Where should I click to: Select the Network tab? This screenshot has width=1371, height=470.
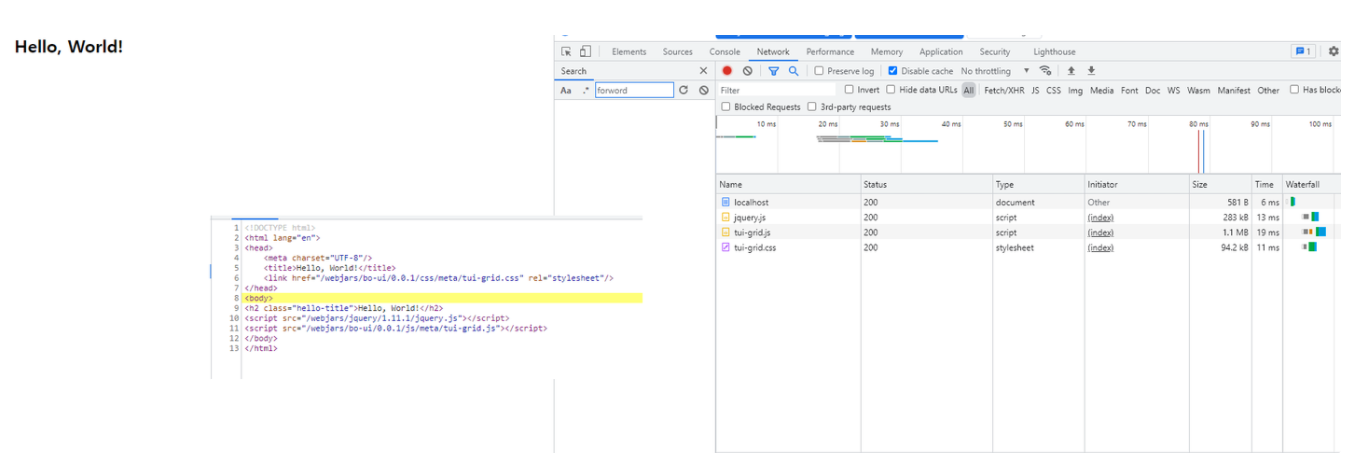click(x=773, y=52)
